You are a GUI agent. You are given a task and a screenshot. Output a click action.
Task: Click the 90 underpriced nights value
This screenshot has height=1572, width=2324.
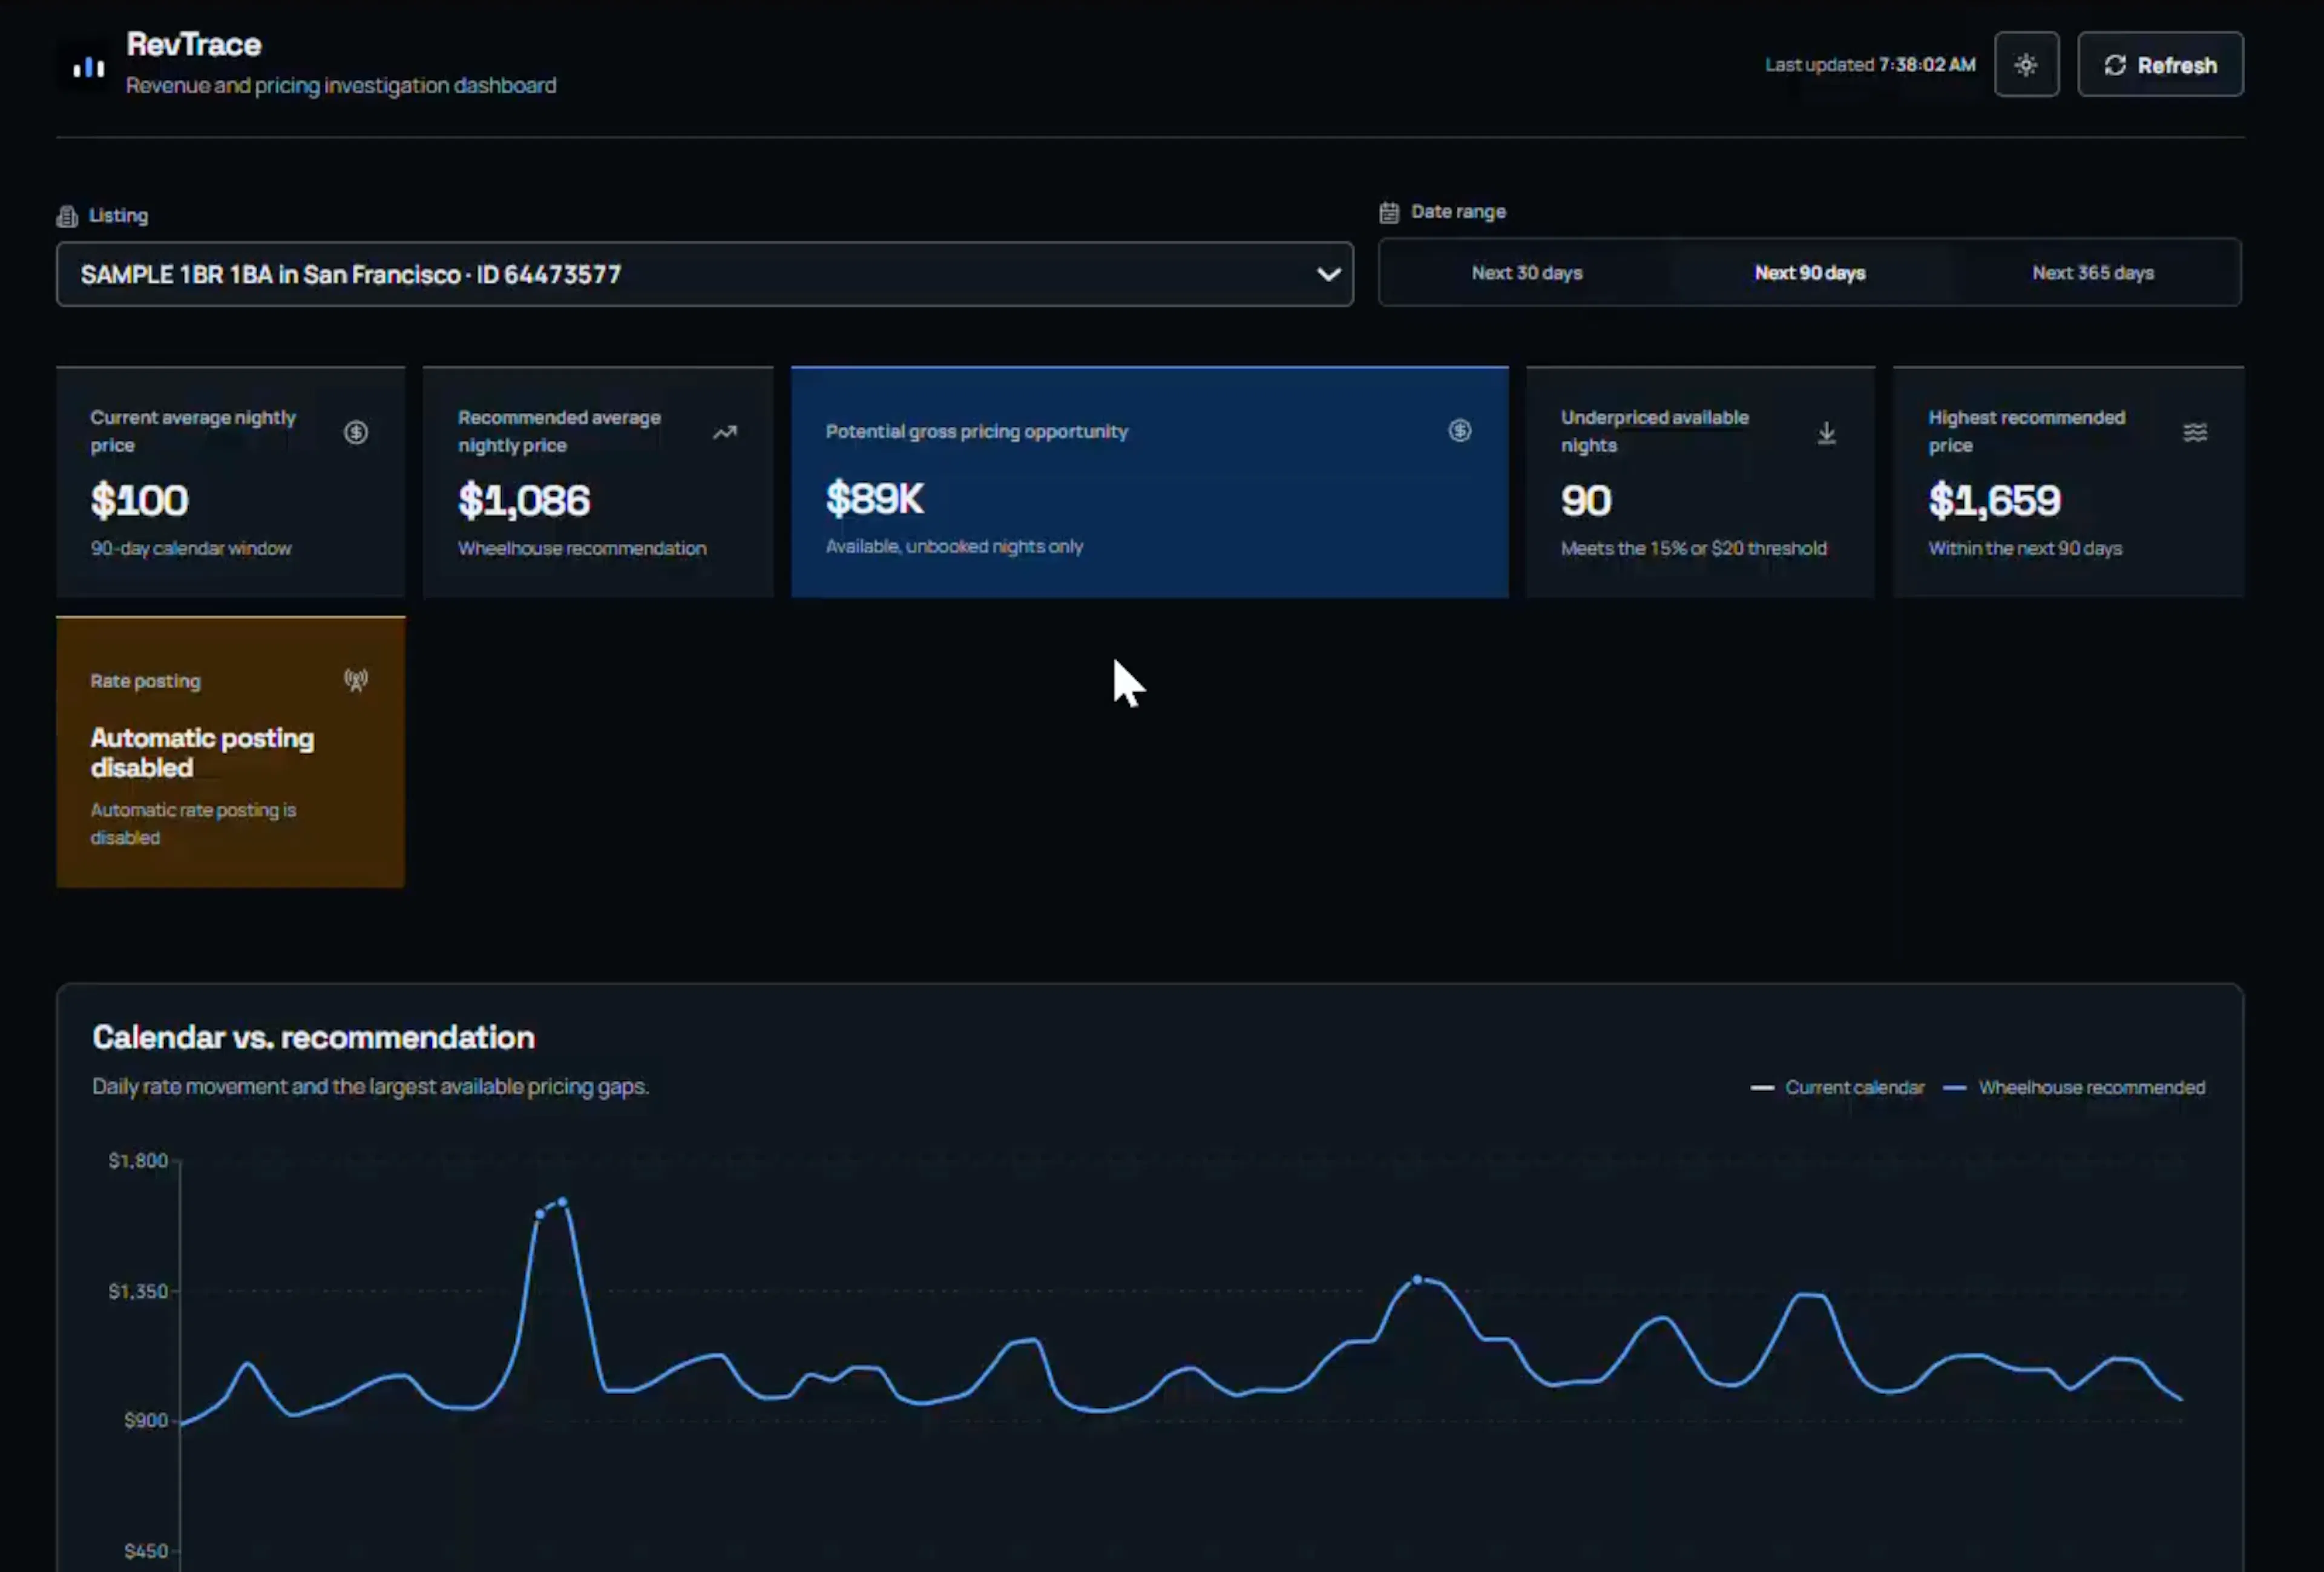(x=1586, y=500)
